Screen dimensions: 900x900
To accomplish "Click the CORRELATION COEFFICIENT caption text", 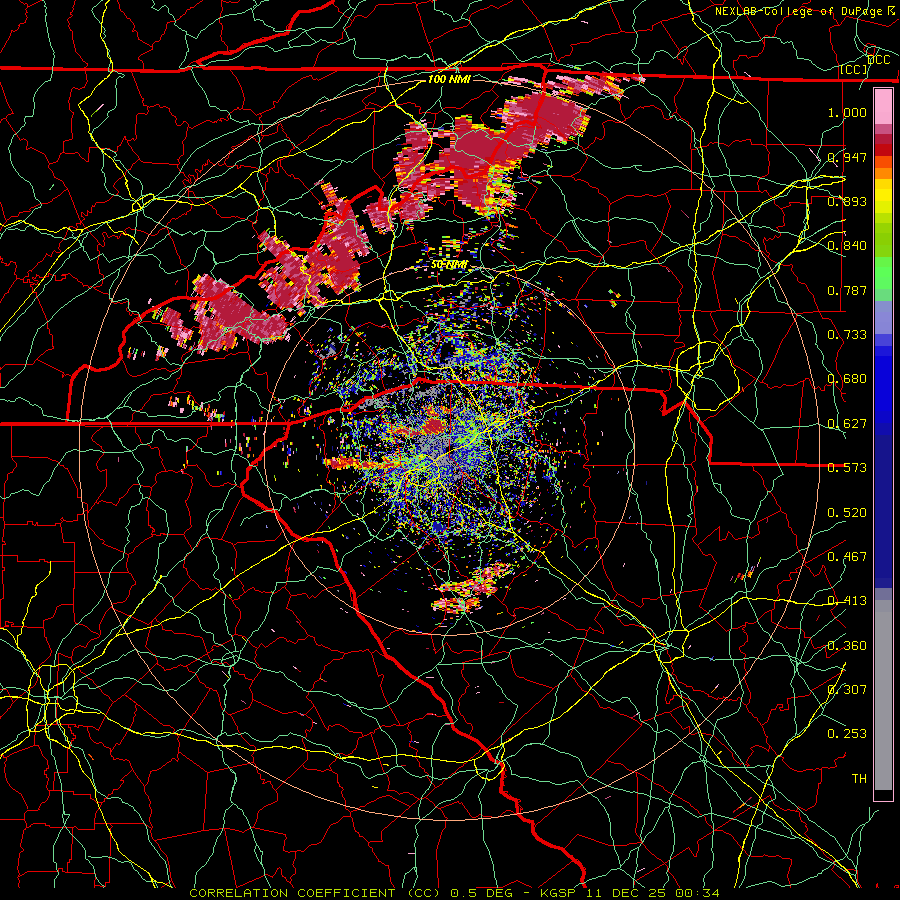I will click(315, 893).
